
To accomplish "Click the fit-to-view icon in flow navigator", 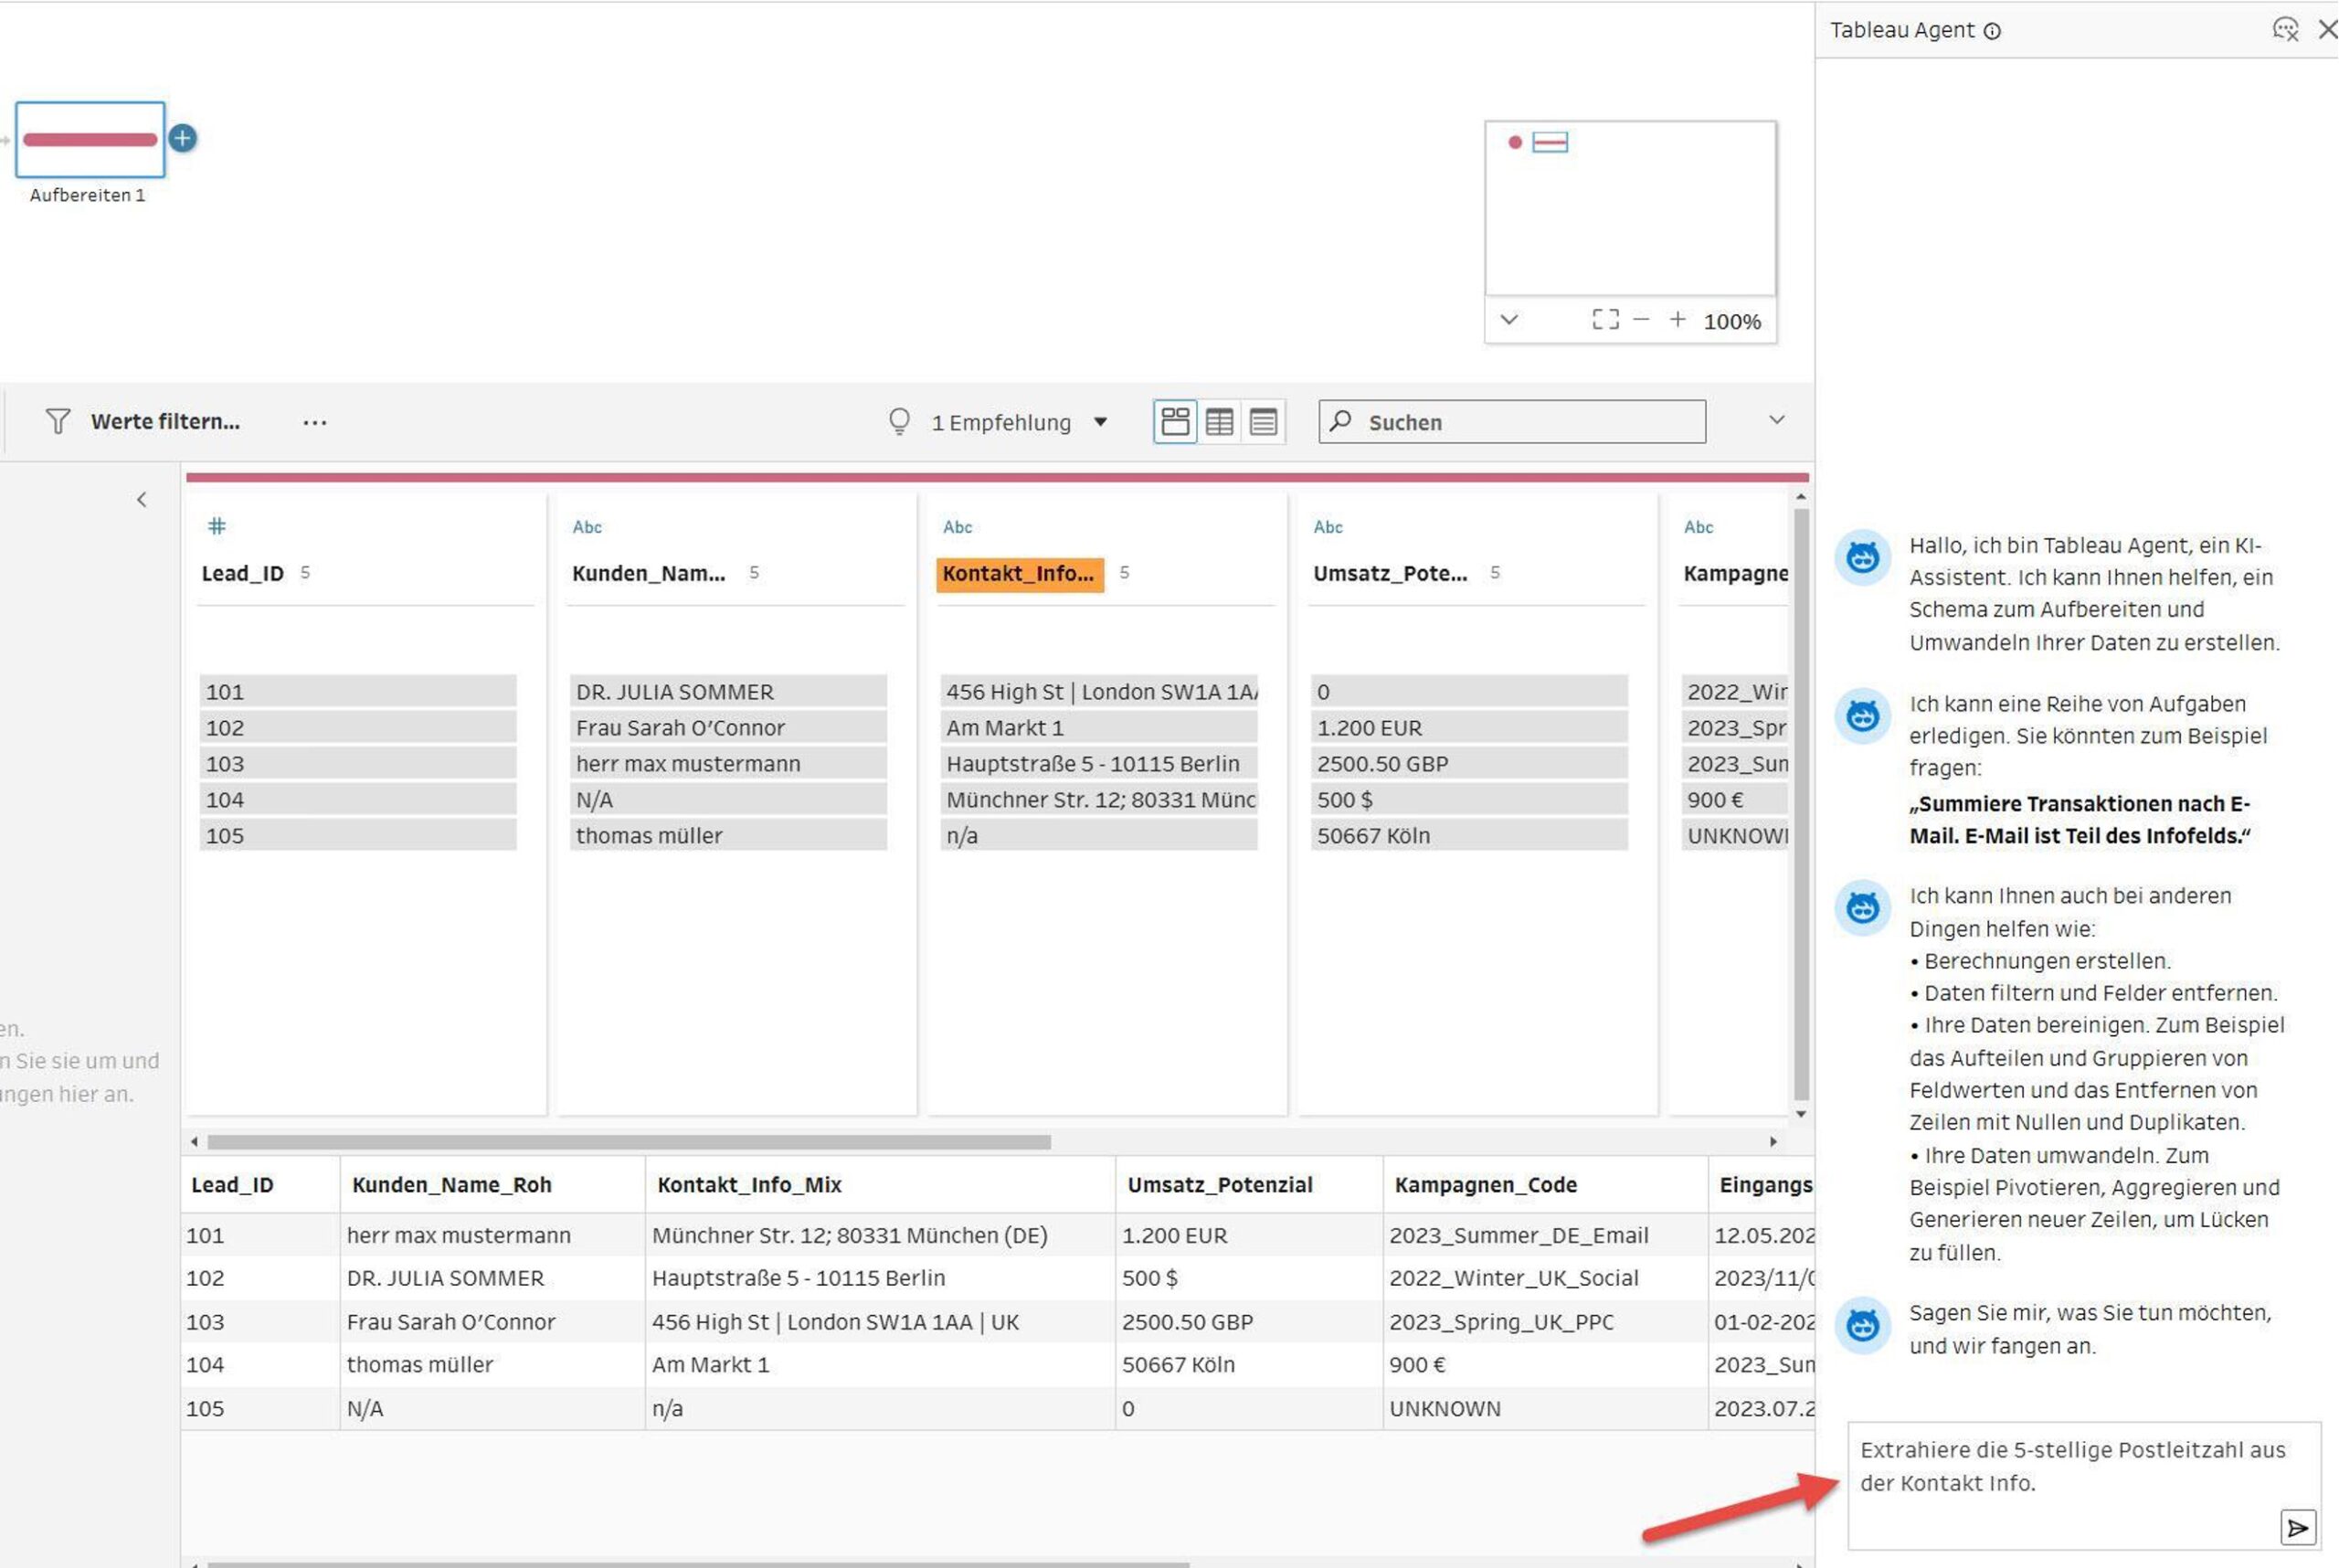I will pos(1605,320).
